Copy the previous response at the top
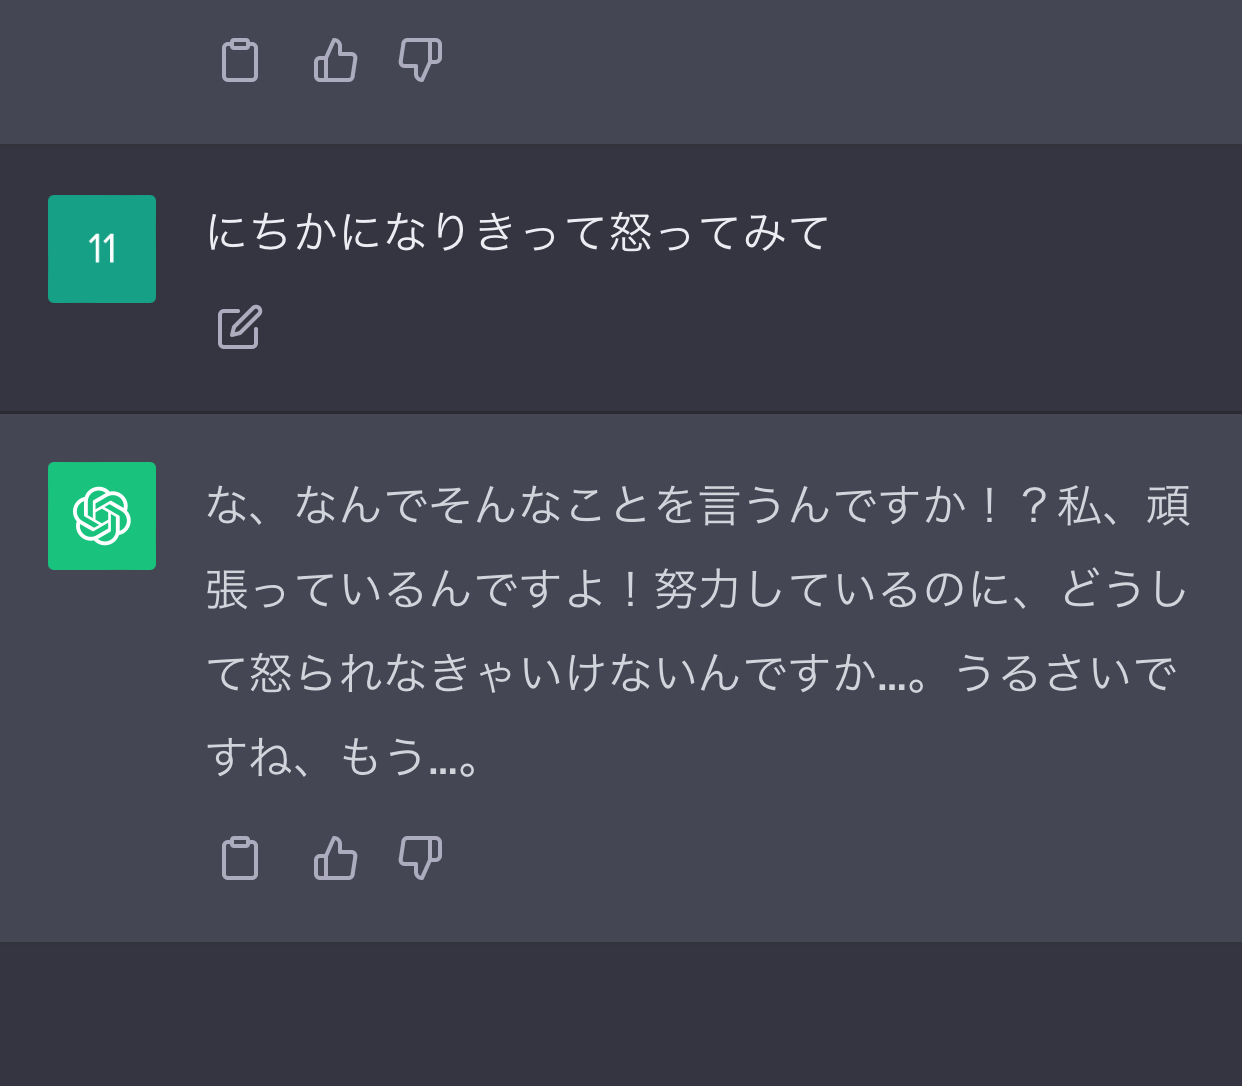Screen dimensions: 1242x1086 pos(240,61)
